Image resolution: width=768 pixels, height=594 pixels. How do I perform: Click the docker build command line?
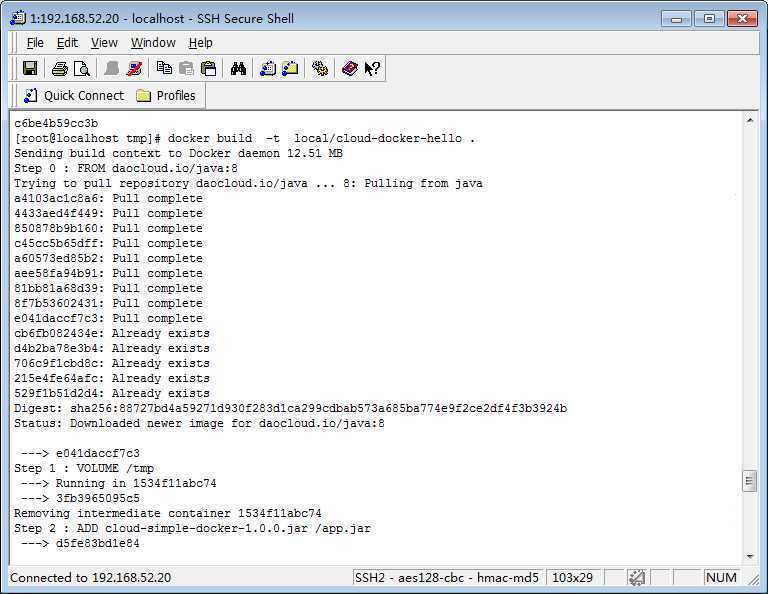point(244,139)
